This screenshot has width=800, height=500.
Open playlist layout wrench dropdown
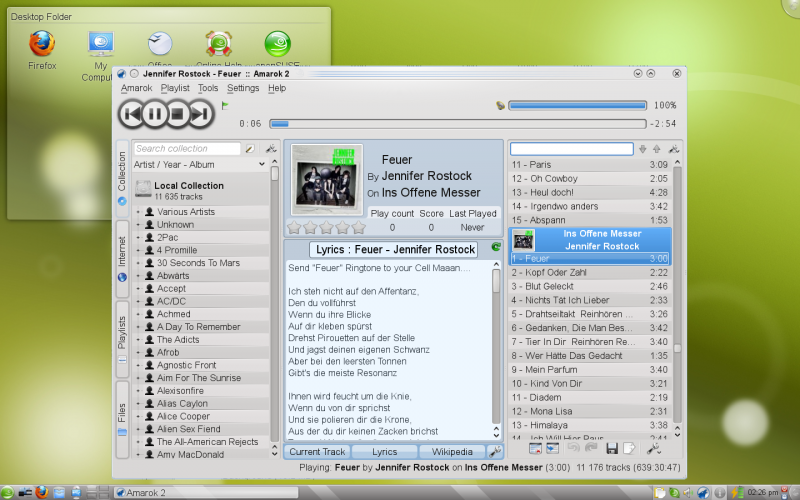(654, 449)
